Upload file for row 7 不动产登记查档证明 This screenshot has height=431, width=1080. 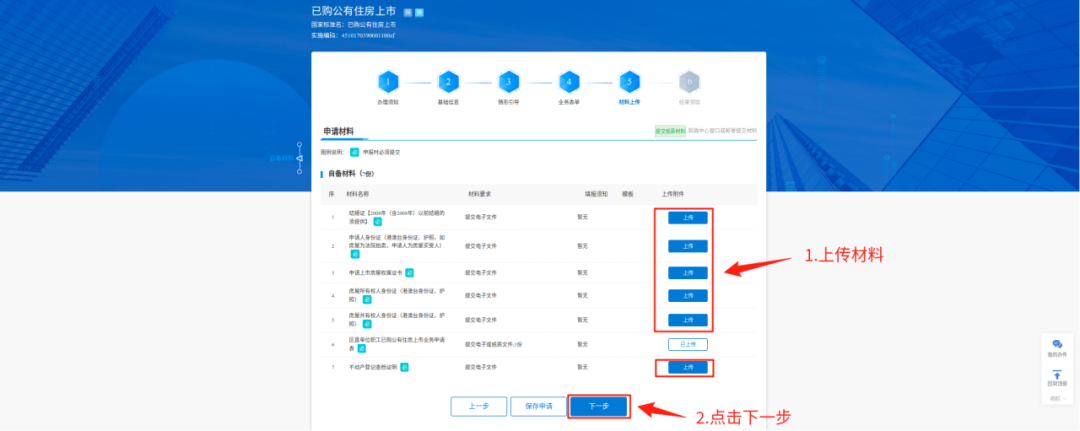pos(687,367)
